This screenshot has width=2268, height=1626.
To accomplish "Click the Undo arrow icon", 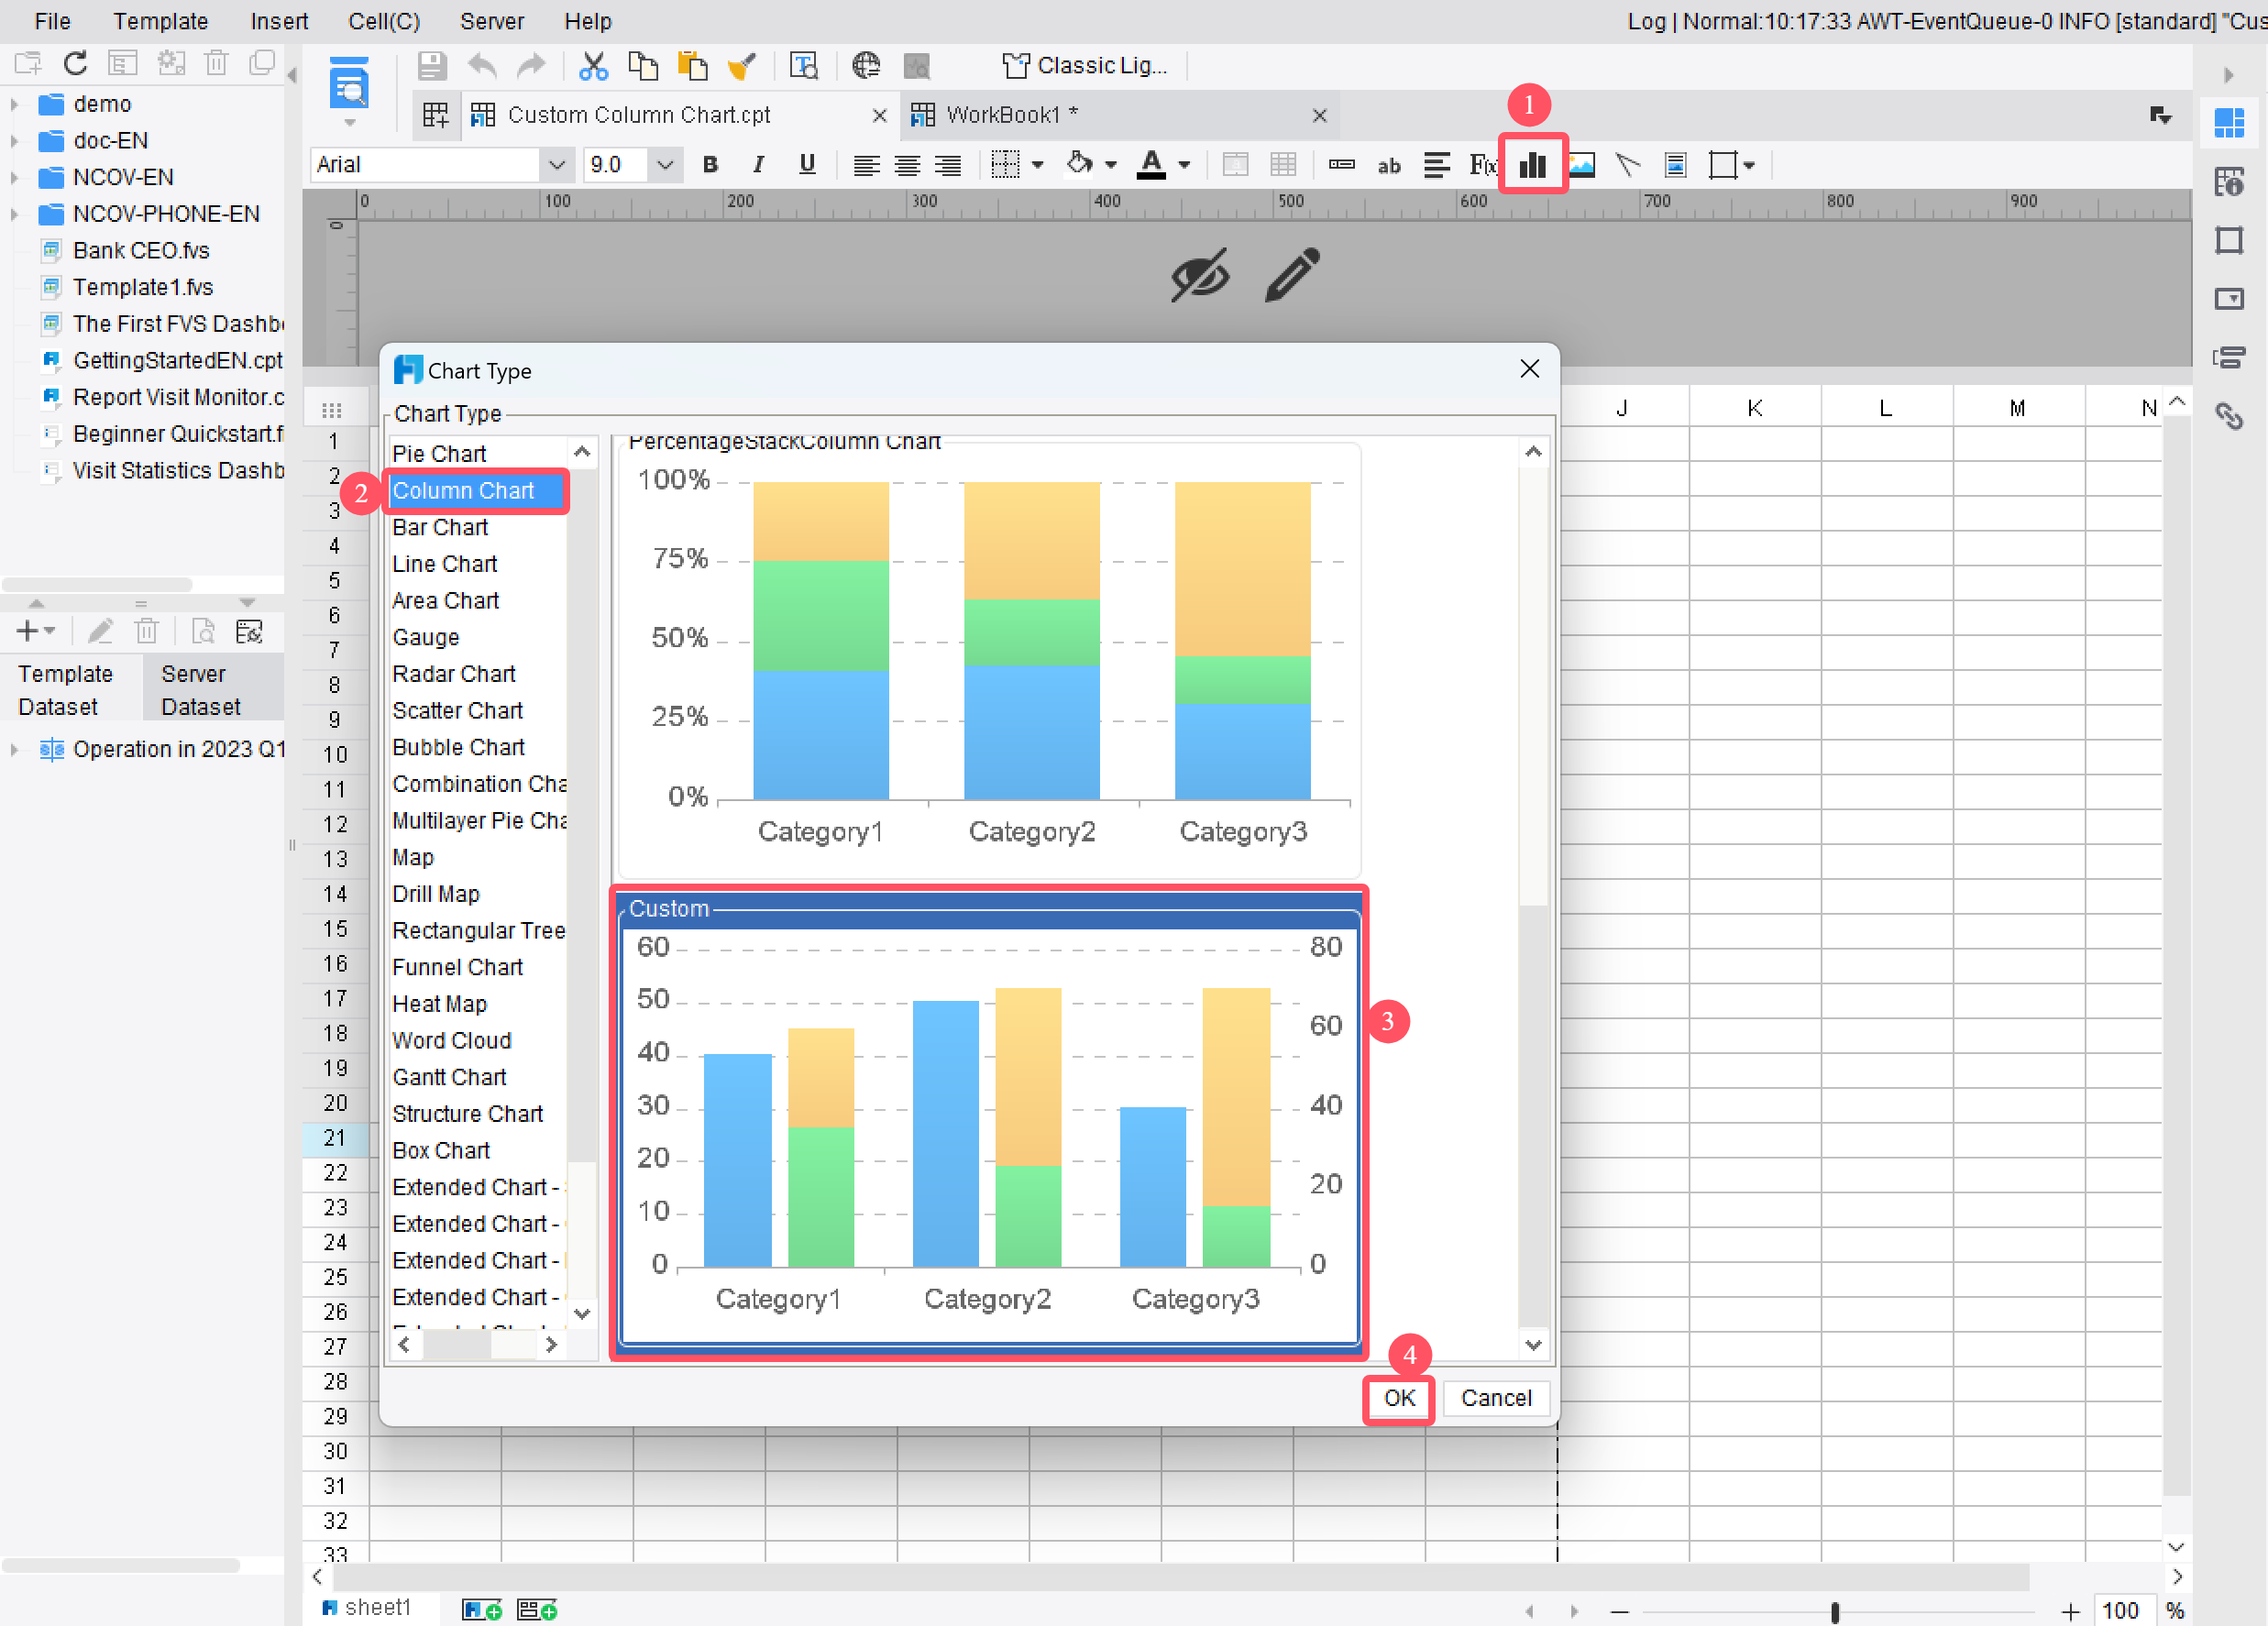I will tap(483, 66).
